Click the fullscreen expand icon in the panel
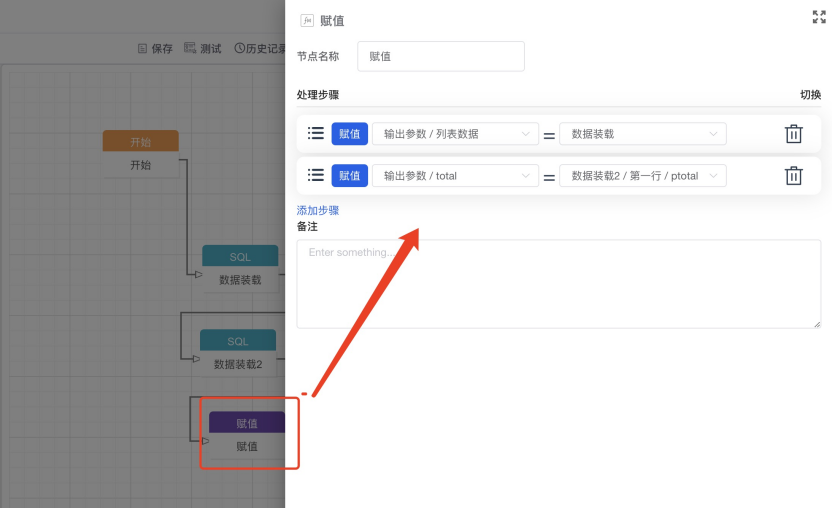This screenshot has width=832, height=508. click(x=819, y=17)
